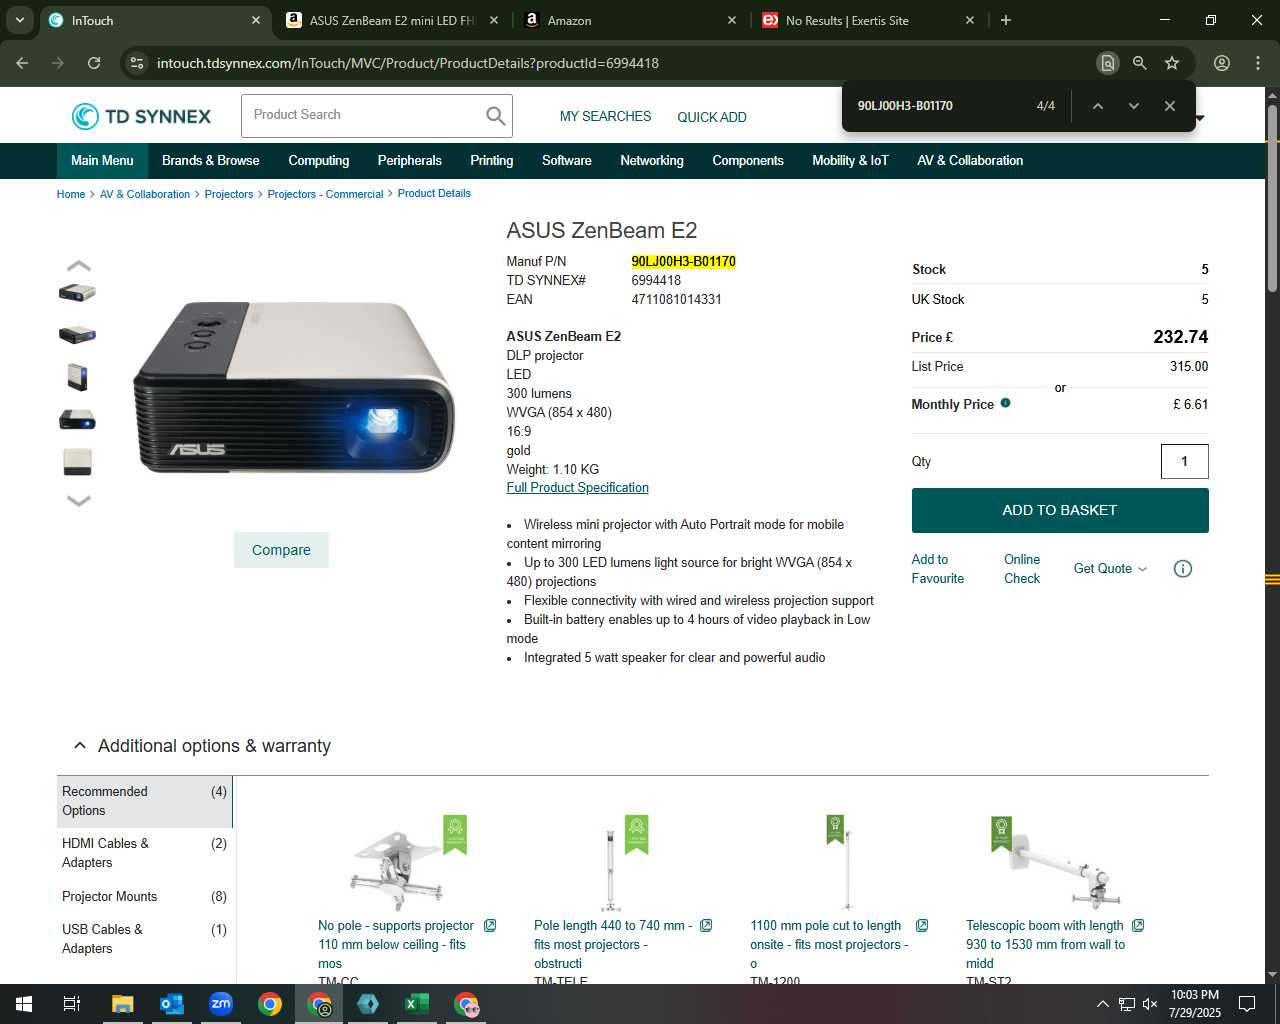Screen dimensions: 1280x1024
Task: Open the Components menu
Action: coord(748,161)
